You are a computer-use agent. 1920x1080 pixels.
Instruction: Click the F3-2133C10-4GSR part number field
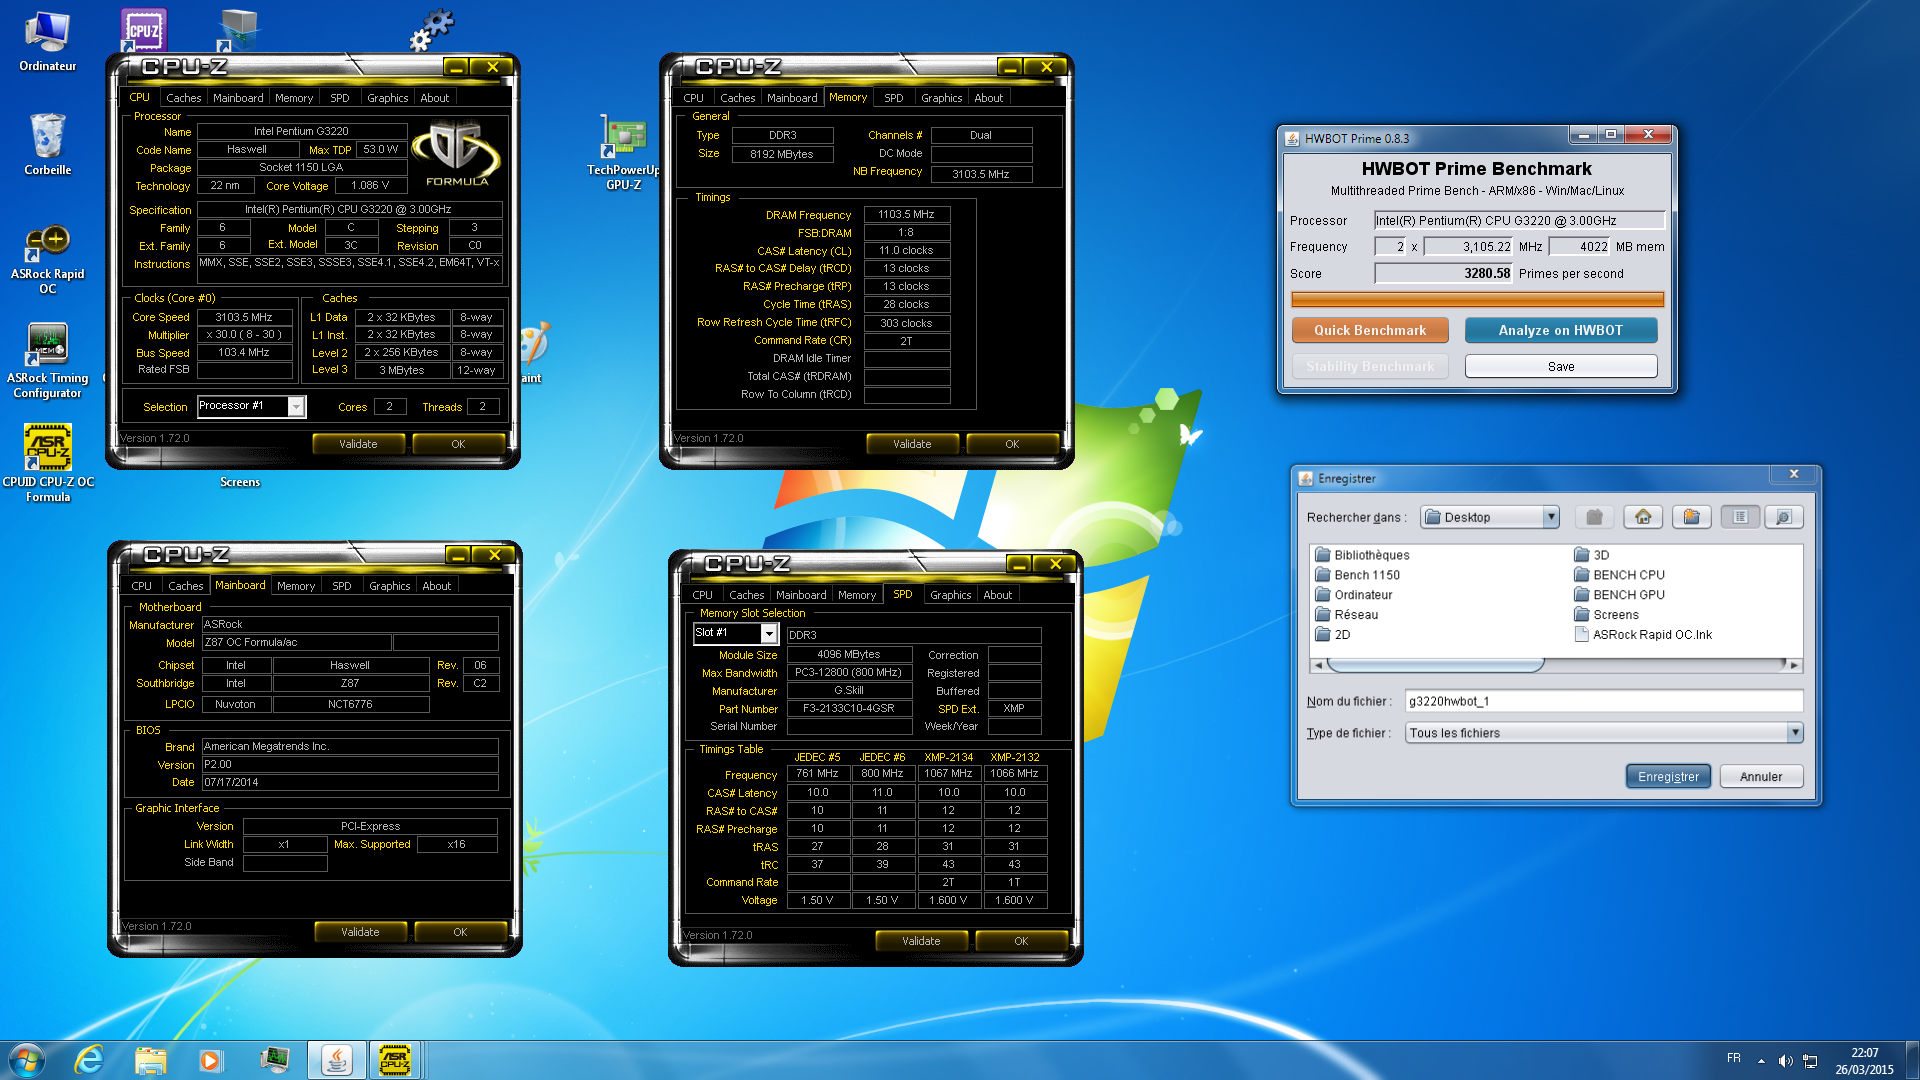(848, 708)
